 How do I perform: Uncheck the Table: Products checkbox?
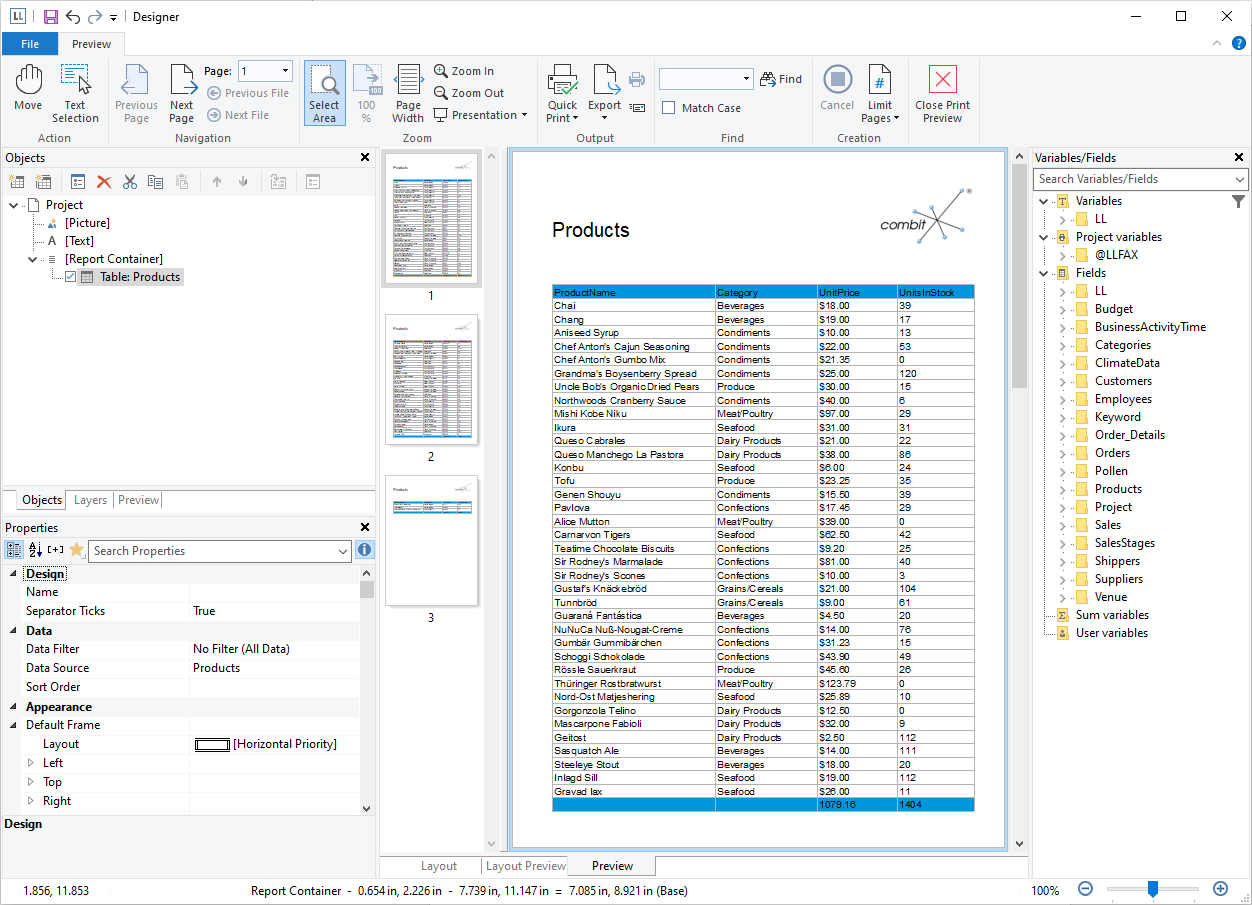click(71, 277)
